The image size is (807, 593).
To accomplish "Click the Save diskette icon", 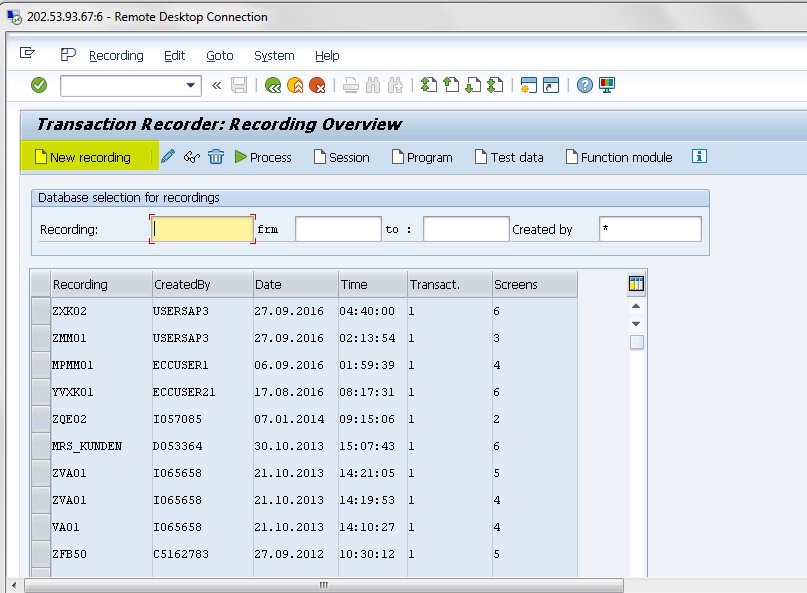I will tap(238, 85).
